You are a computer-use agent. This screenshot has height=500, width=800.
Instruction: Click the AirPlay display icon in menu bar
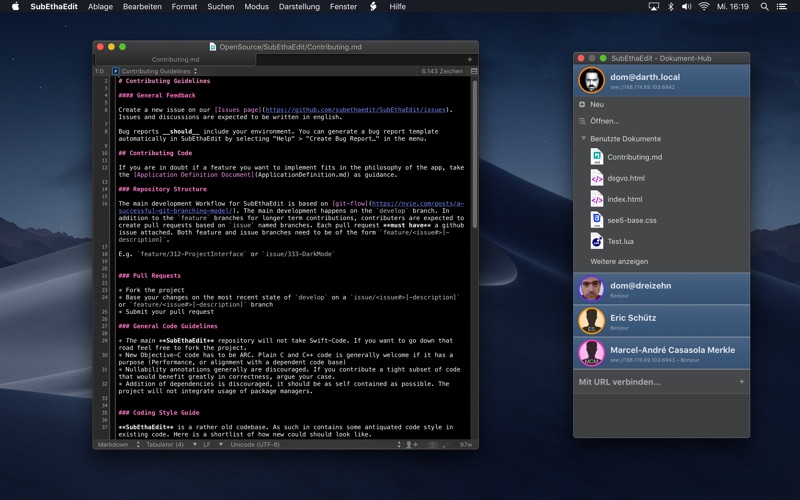pos(654,7)
